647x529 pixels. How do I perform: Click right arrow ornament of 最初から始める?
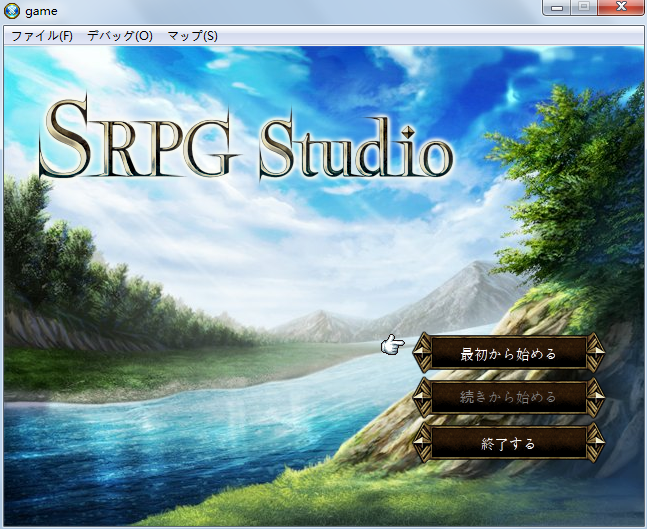(x=595, y=352)
